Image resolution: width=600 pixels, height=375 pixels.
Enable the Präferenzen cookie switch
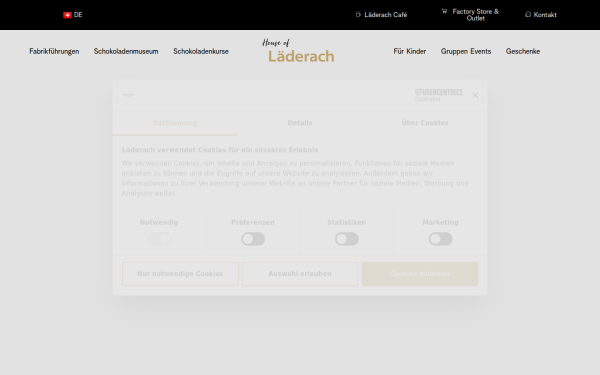[x=253, y=239]
